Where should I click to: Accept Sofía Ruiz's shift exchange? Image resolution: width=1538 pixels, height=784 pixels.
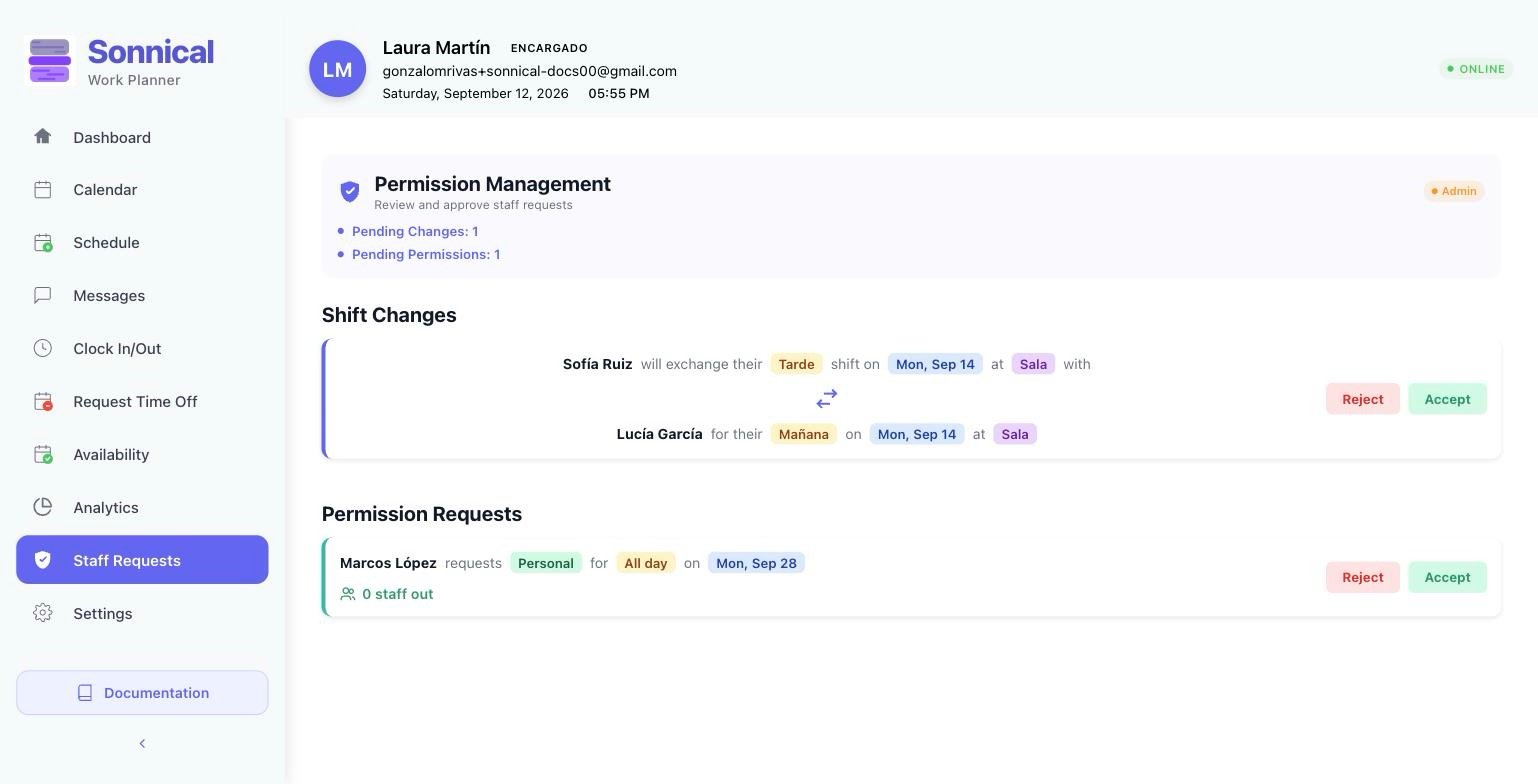(x=1447, y=399)
